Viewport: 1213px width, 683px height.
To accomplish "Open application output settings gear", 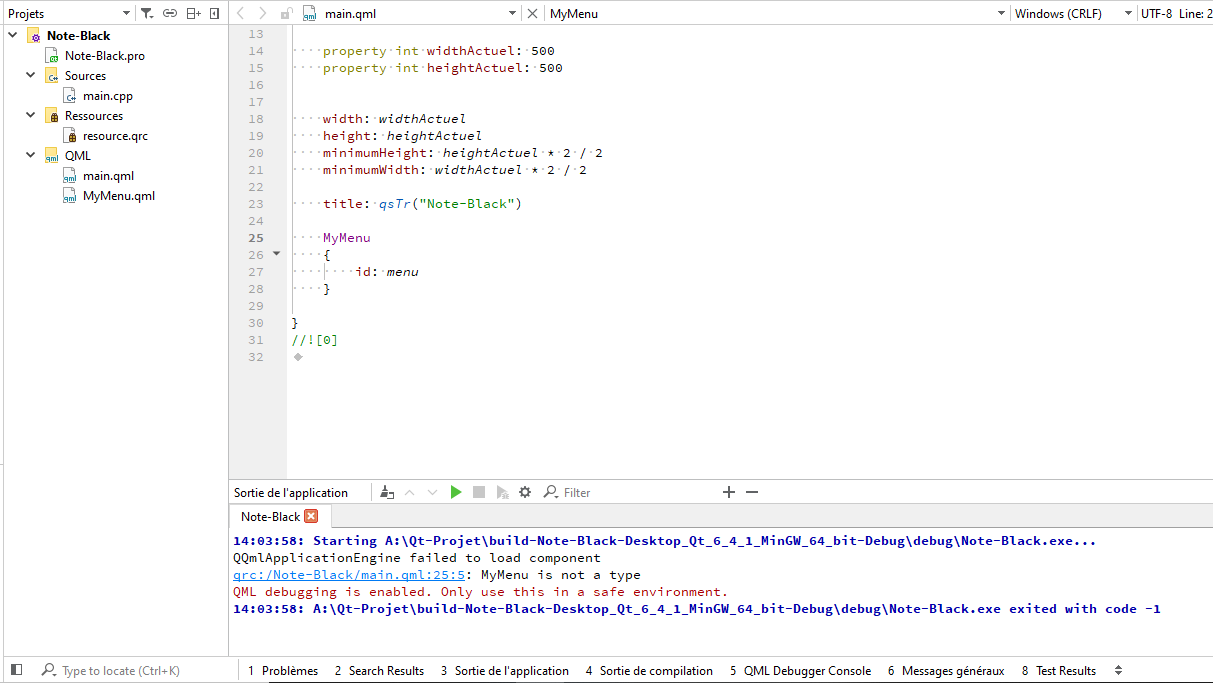I will coord(525,492).
